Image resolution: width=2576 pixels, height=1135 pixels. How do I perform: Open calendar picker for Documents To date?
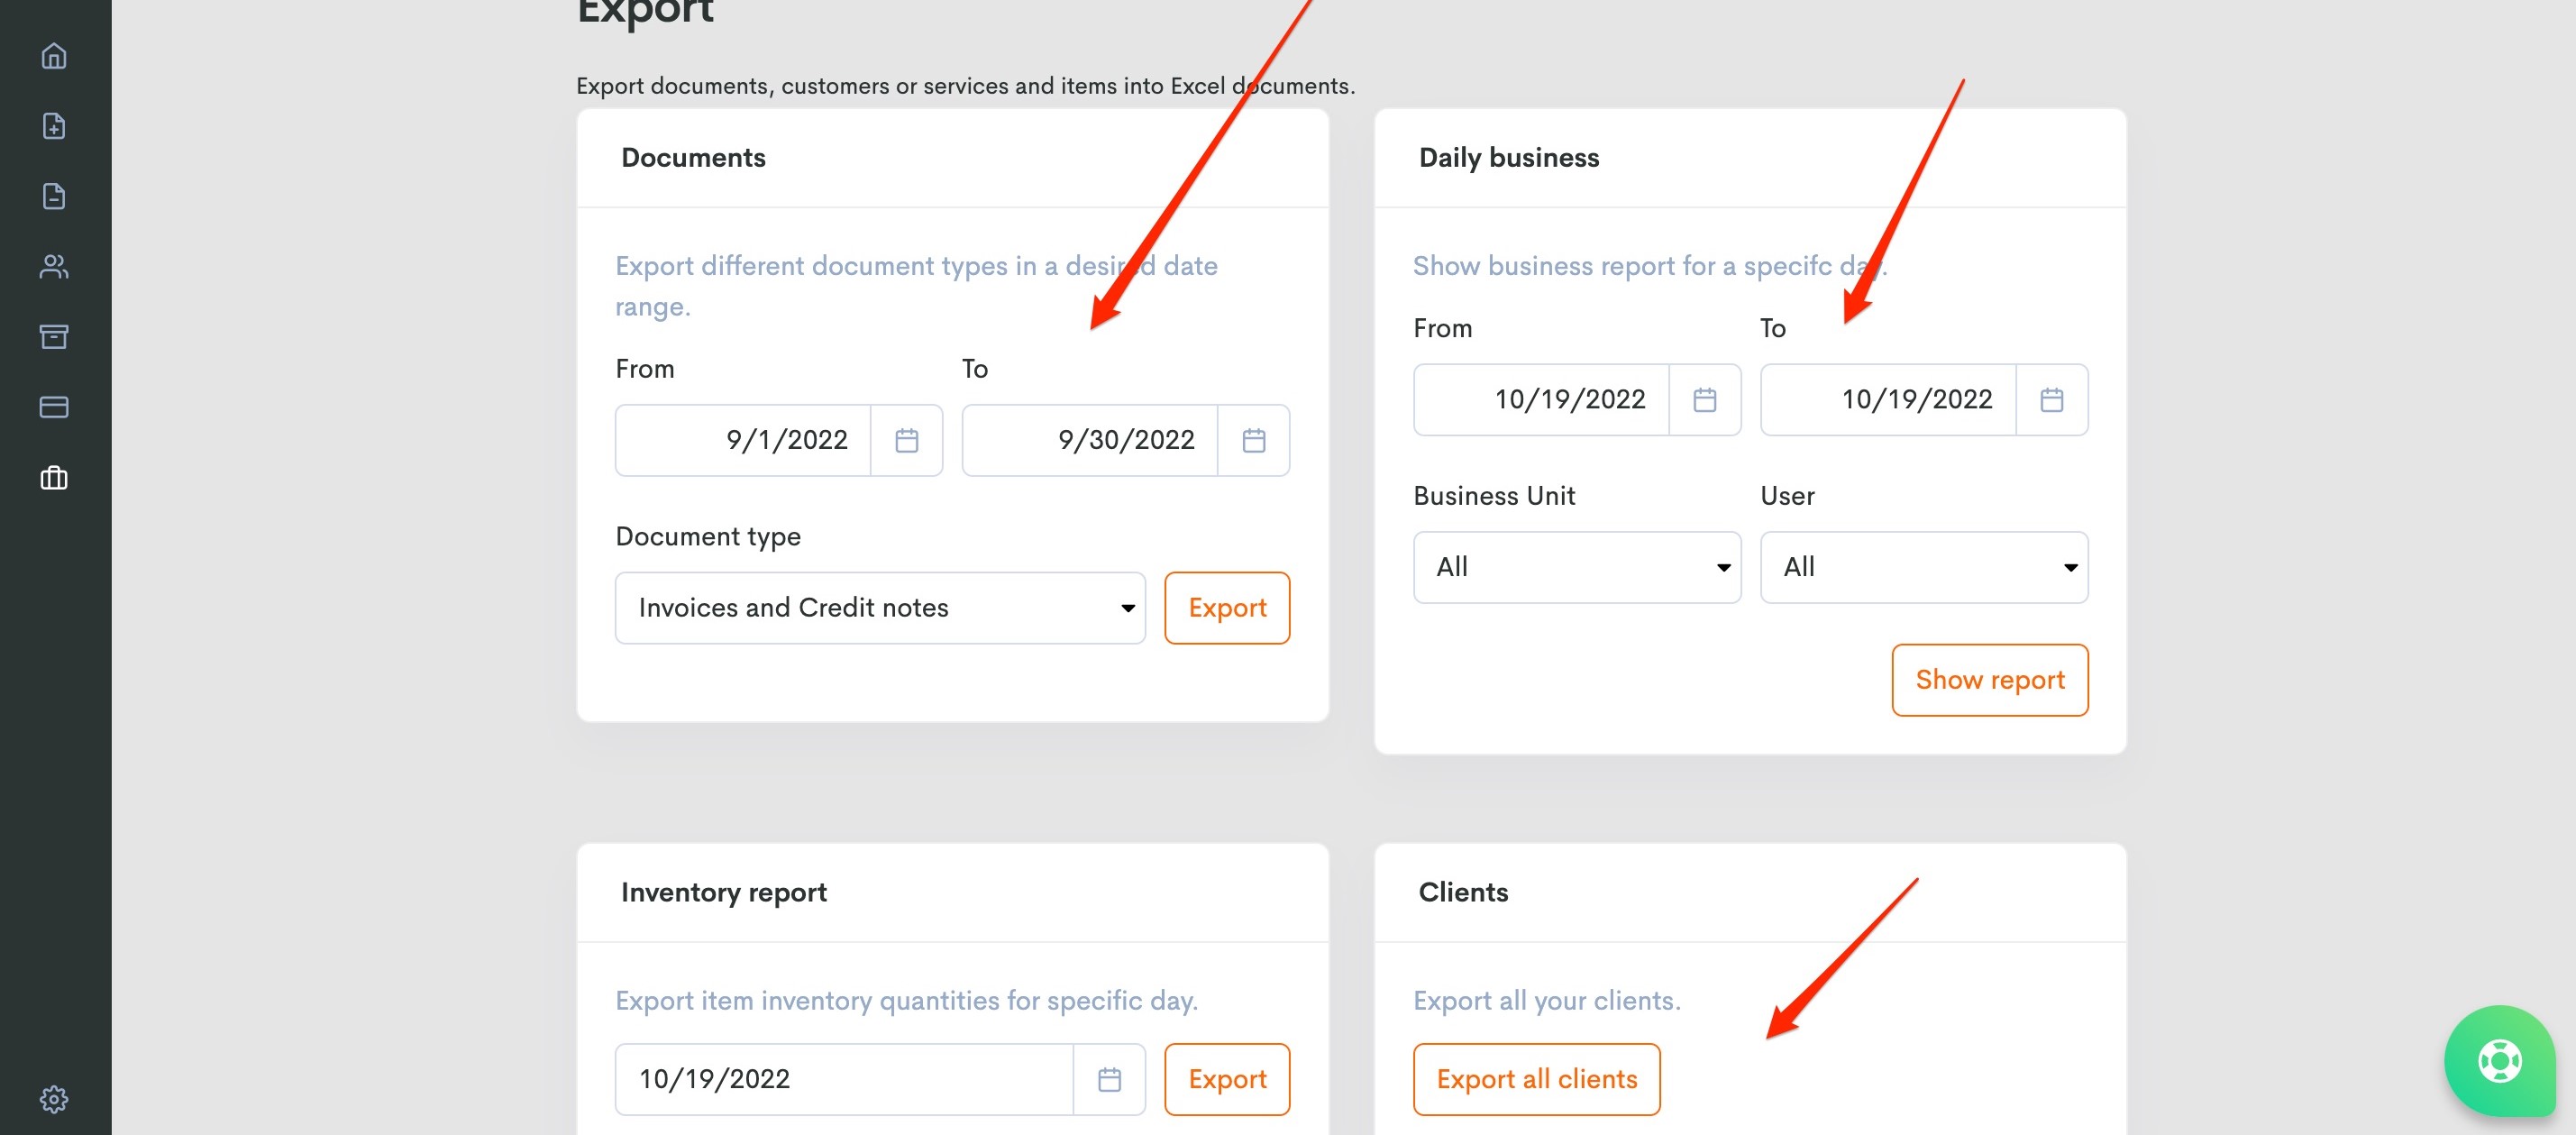click(1253, 440)
